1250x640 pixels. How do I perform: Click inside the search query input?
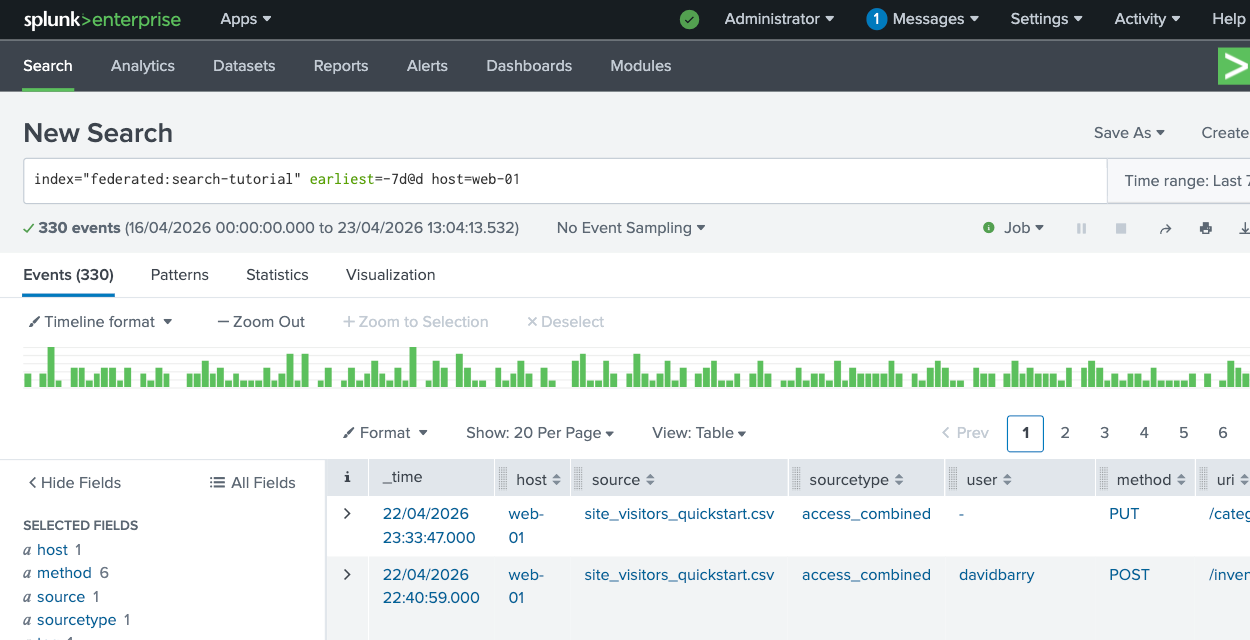point(565,181)
